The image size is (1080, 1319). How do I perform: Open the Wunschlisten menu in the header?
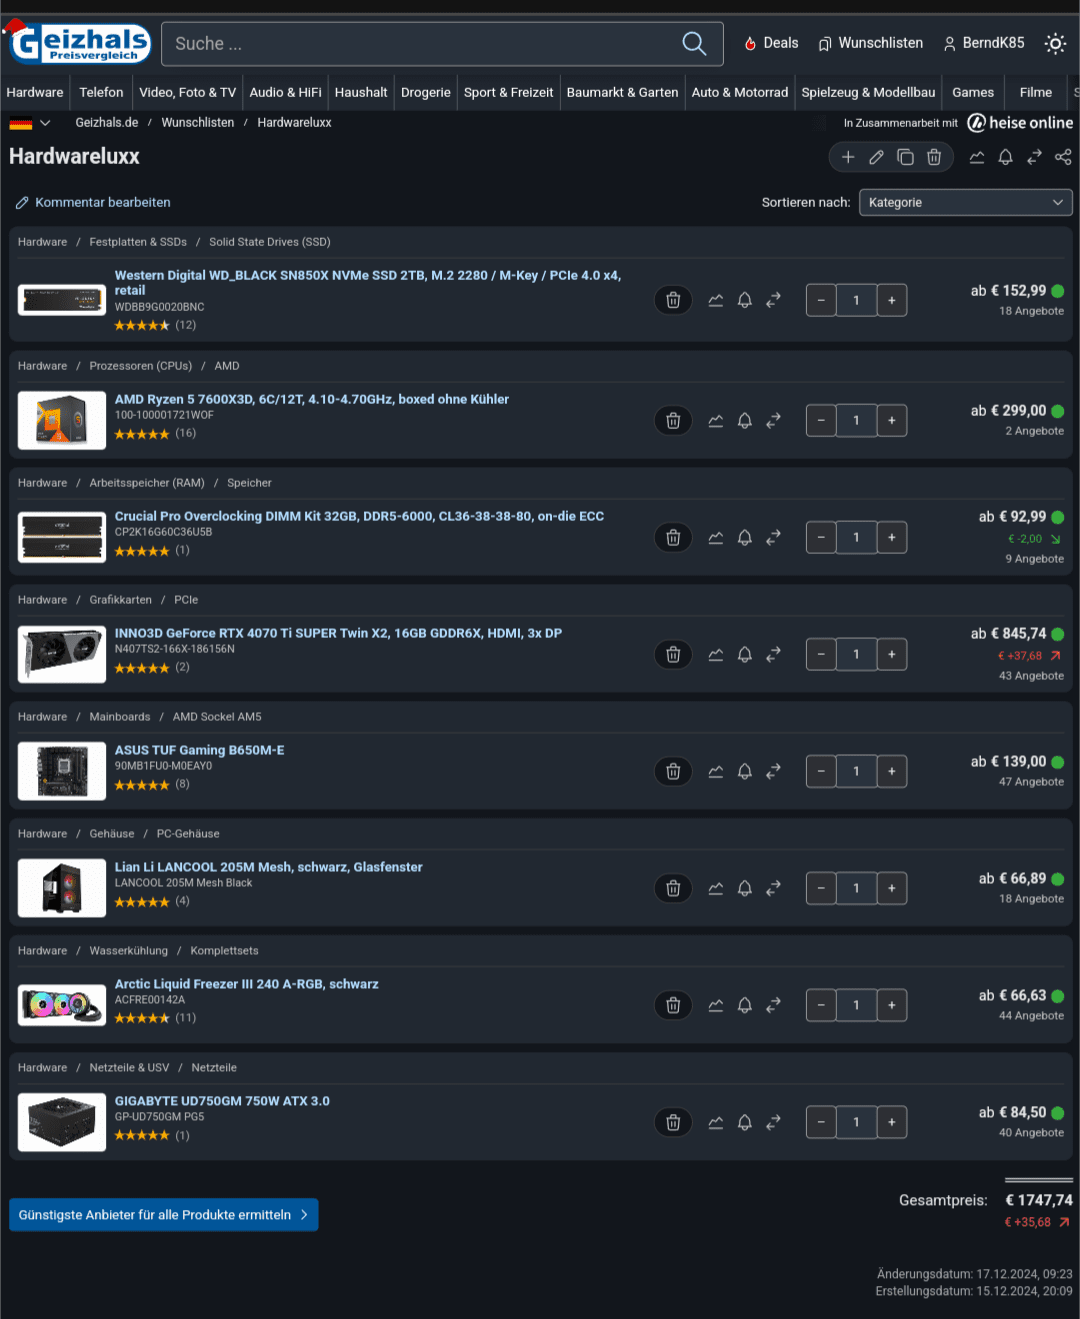point(870,43)
